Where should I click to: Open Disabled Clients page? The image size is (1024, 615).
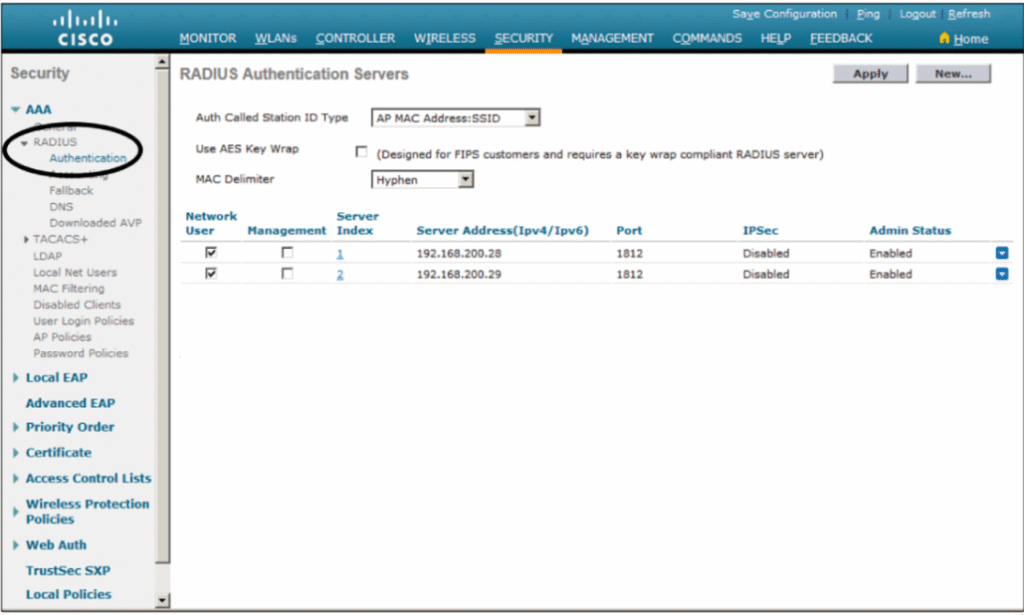[x=77, y=305]
